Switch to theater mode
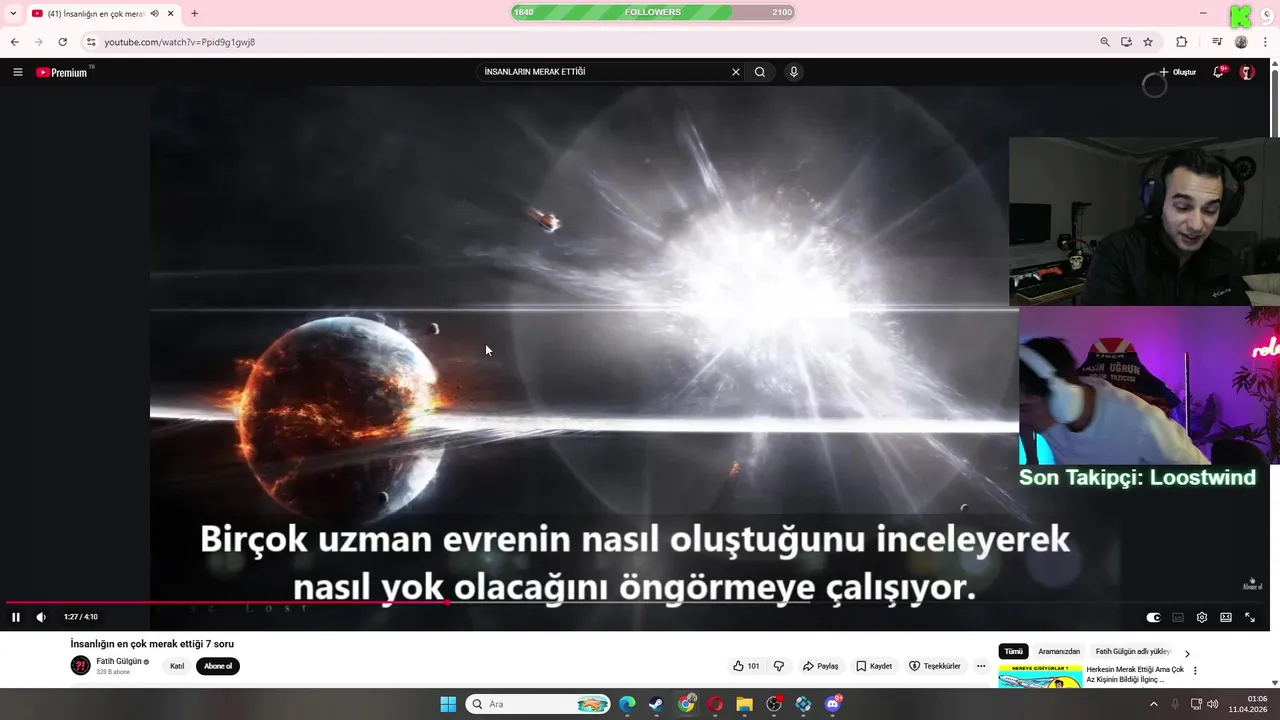Viewport: 1280px width, 720px height. (1226, 617)
